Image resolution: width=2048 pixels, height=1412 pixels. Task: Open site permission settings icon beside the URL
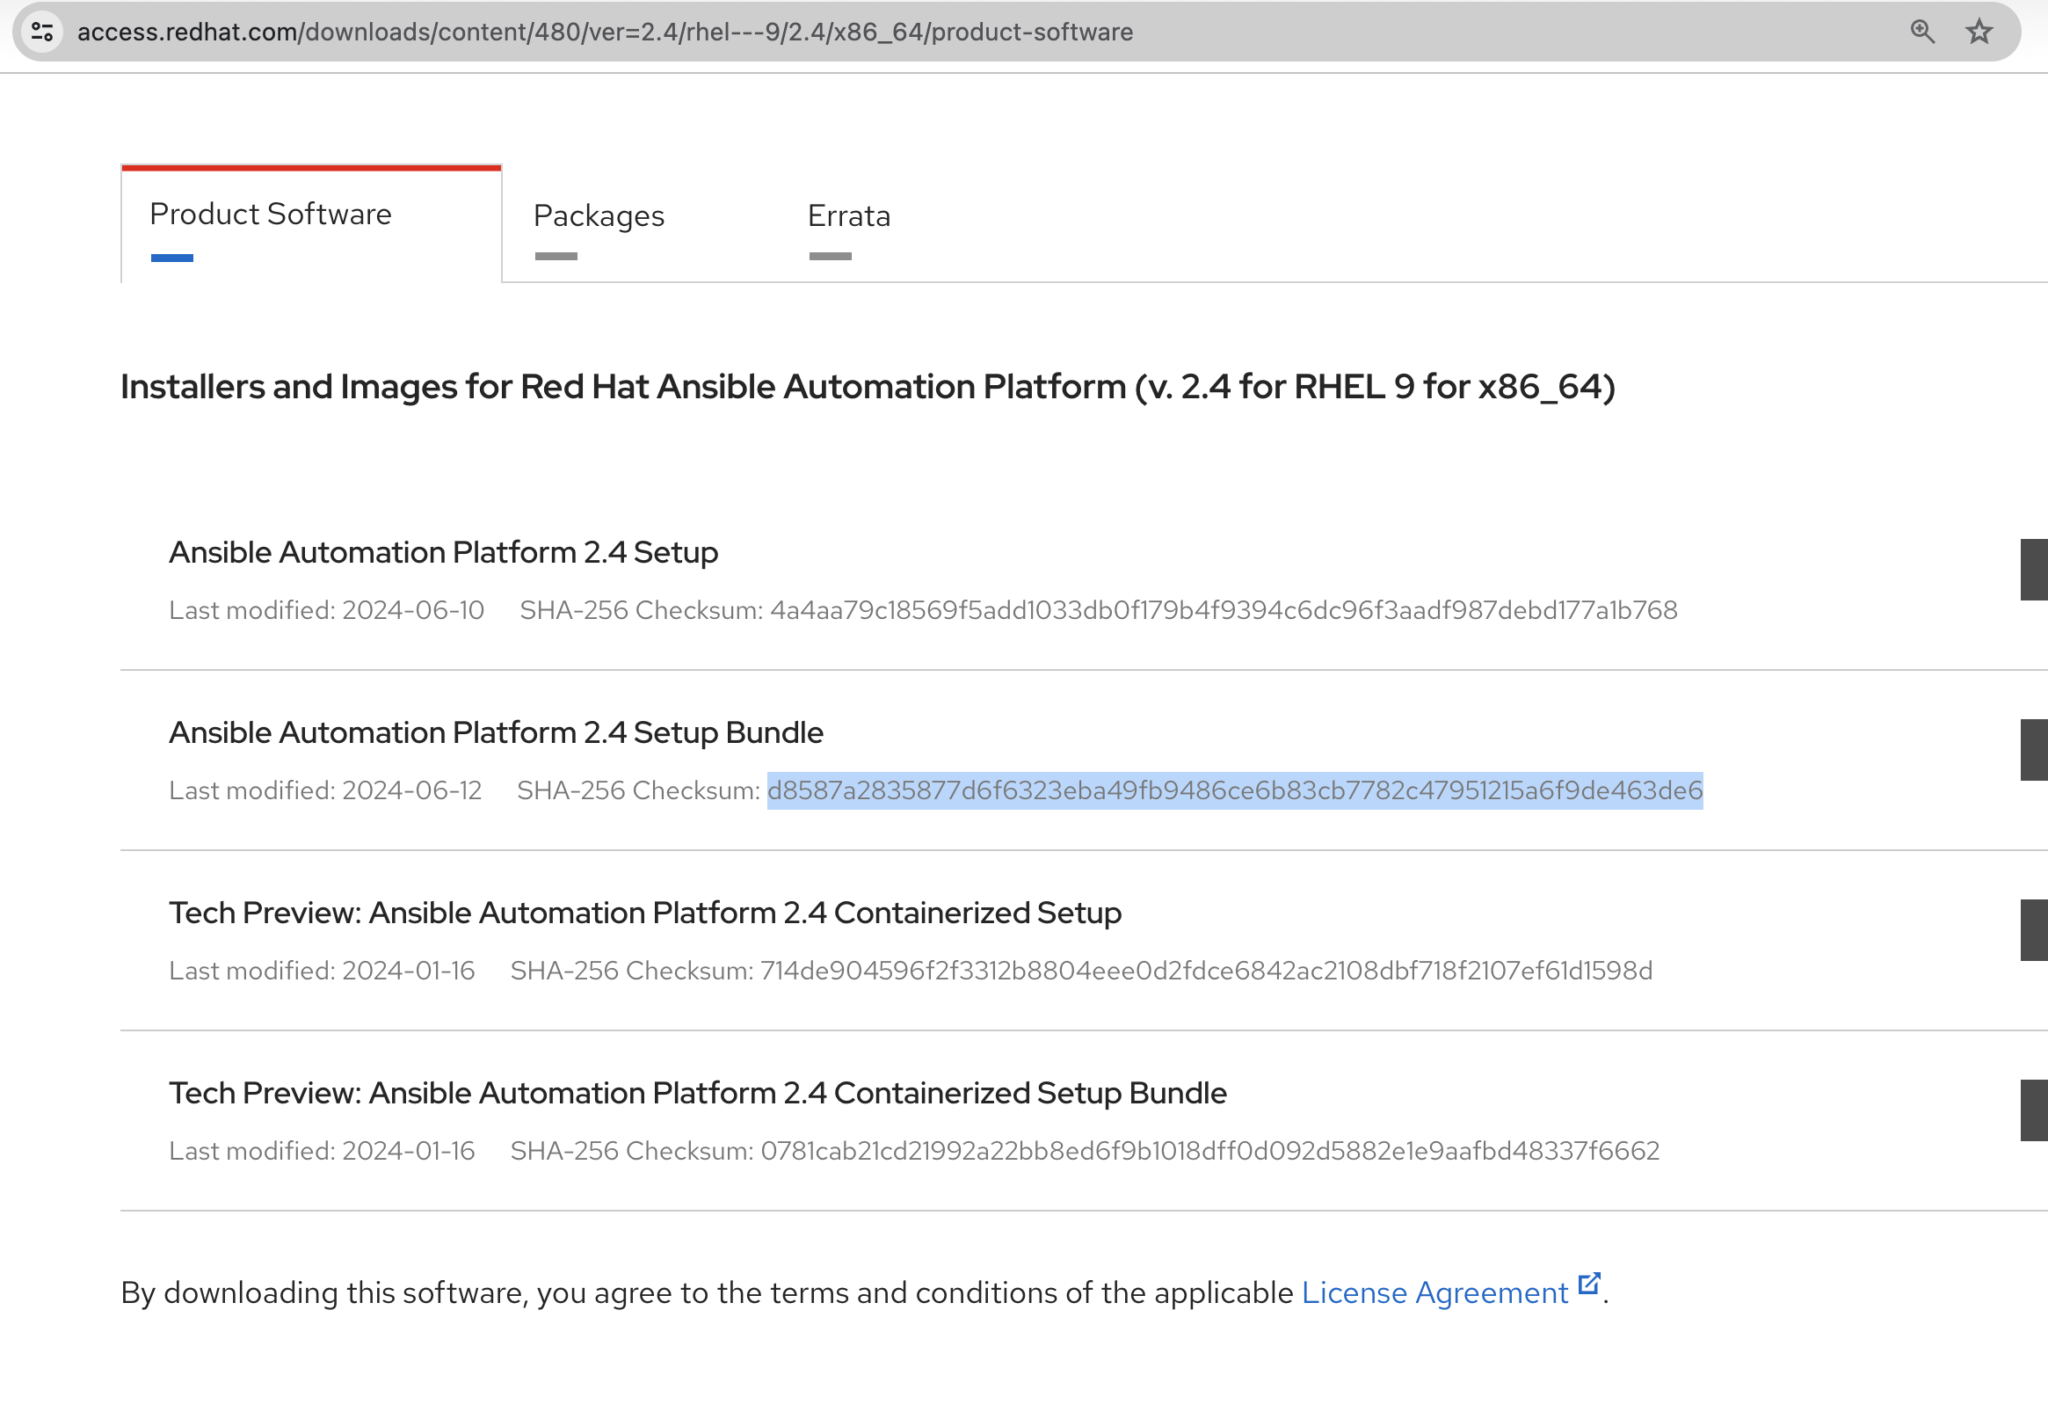tap(42, 32)
